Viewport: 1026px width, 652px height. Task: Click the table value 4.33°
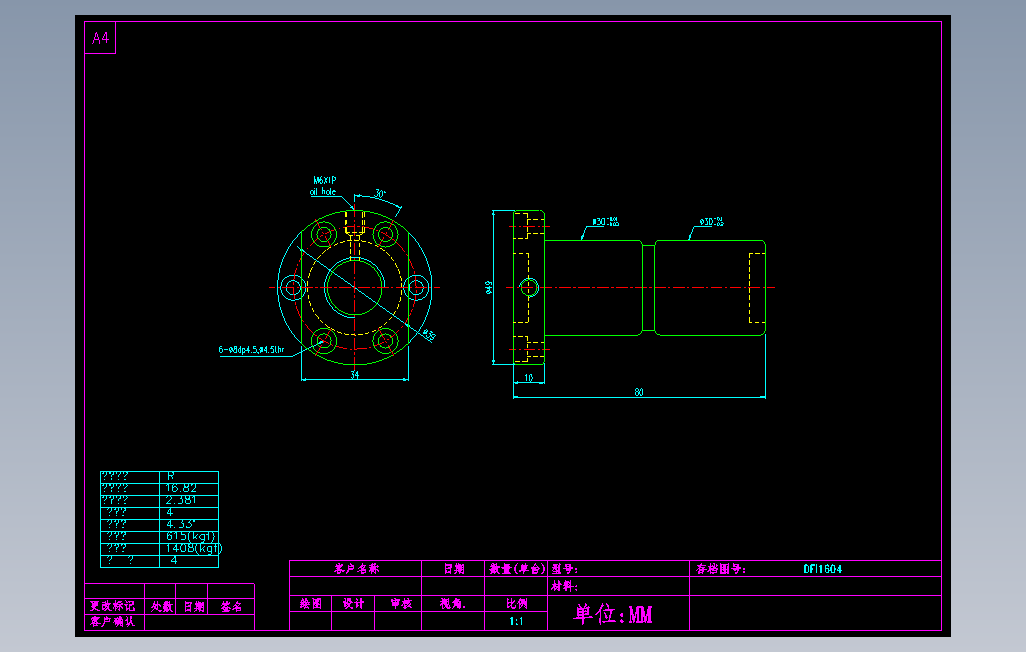click(x=180, y=524)
